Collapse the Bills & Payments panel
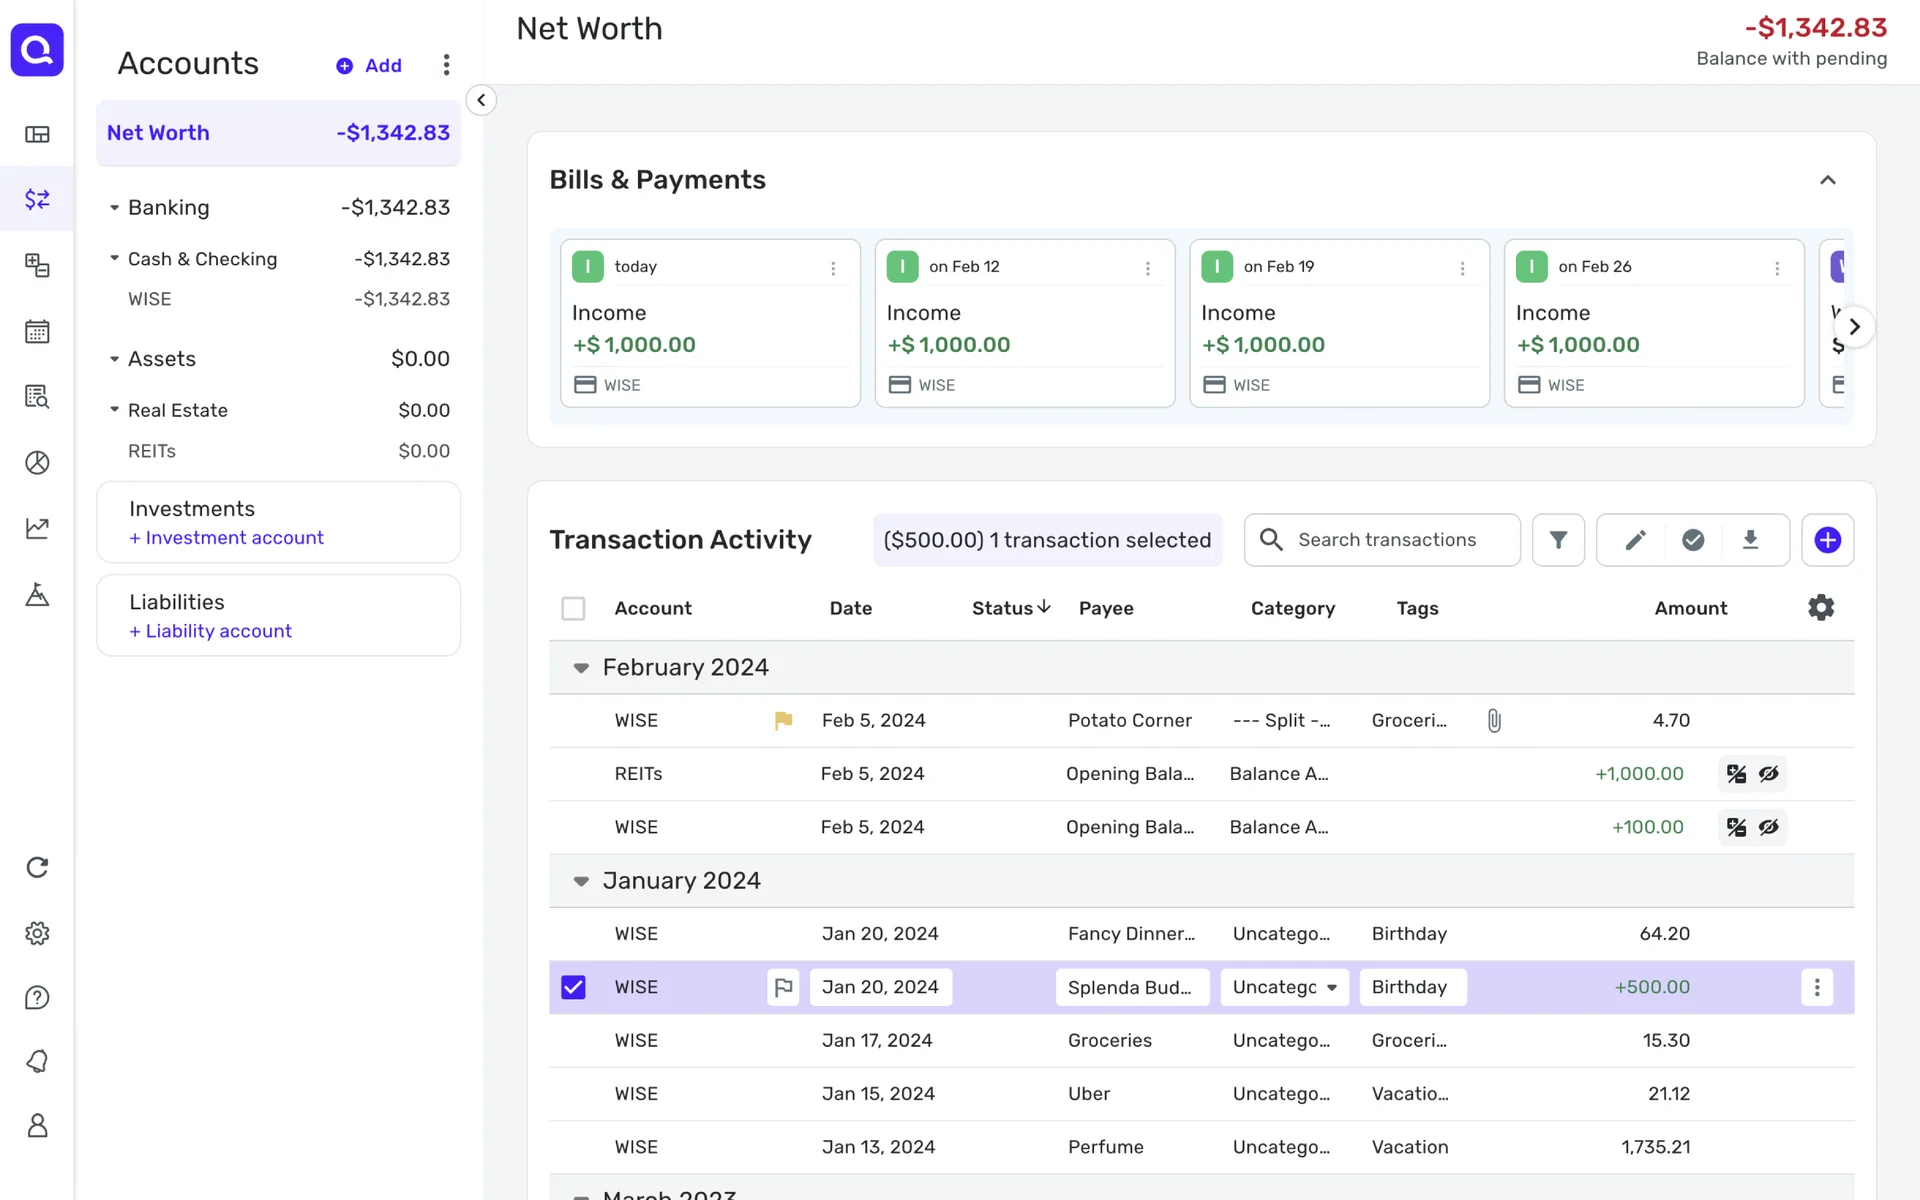Image resolution: width=1920 pixels, height=1200 pixels. pos(1827,180)
